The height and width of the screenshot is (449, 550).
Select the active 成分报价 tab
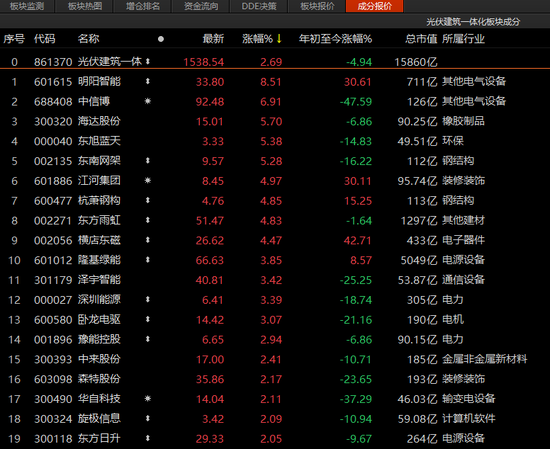(375, 6)
